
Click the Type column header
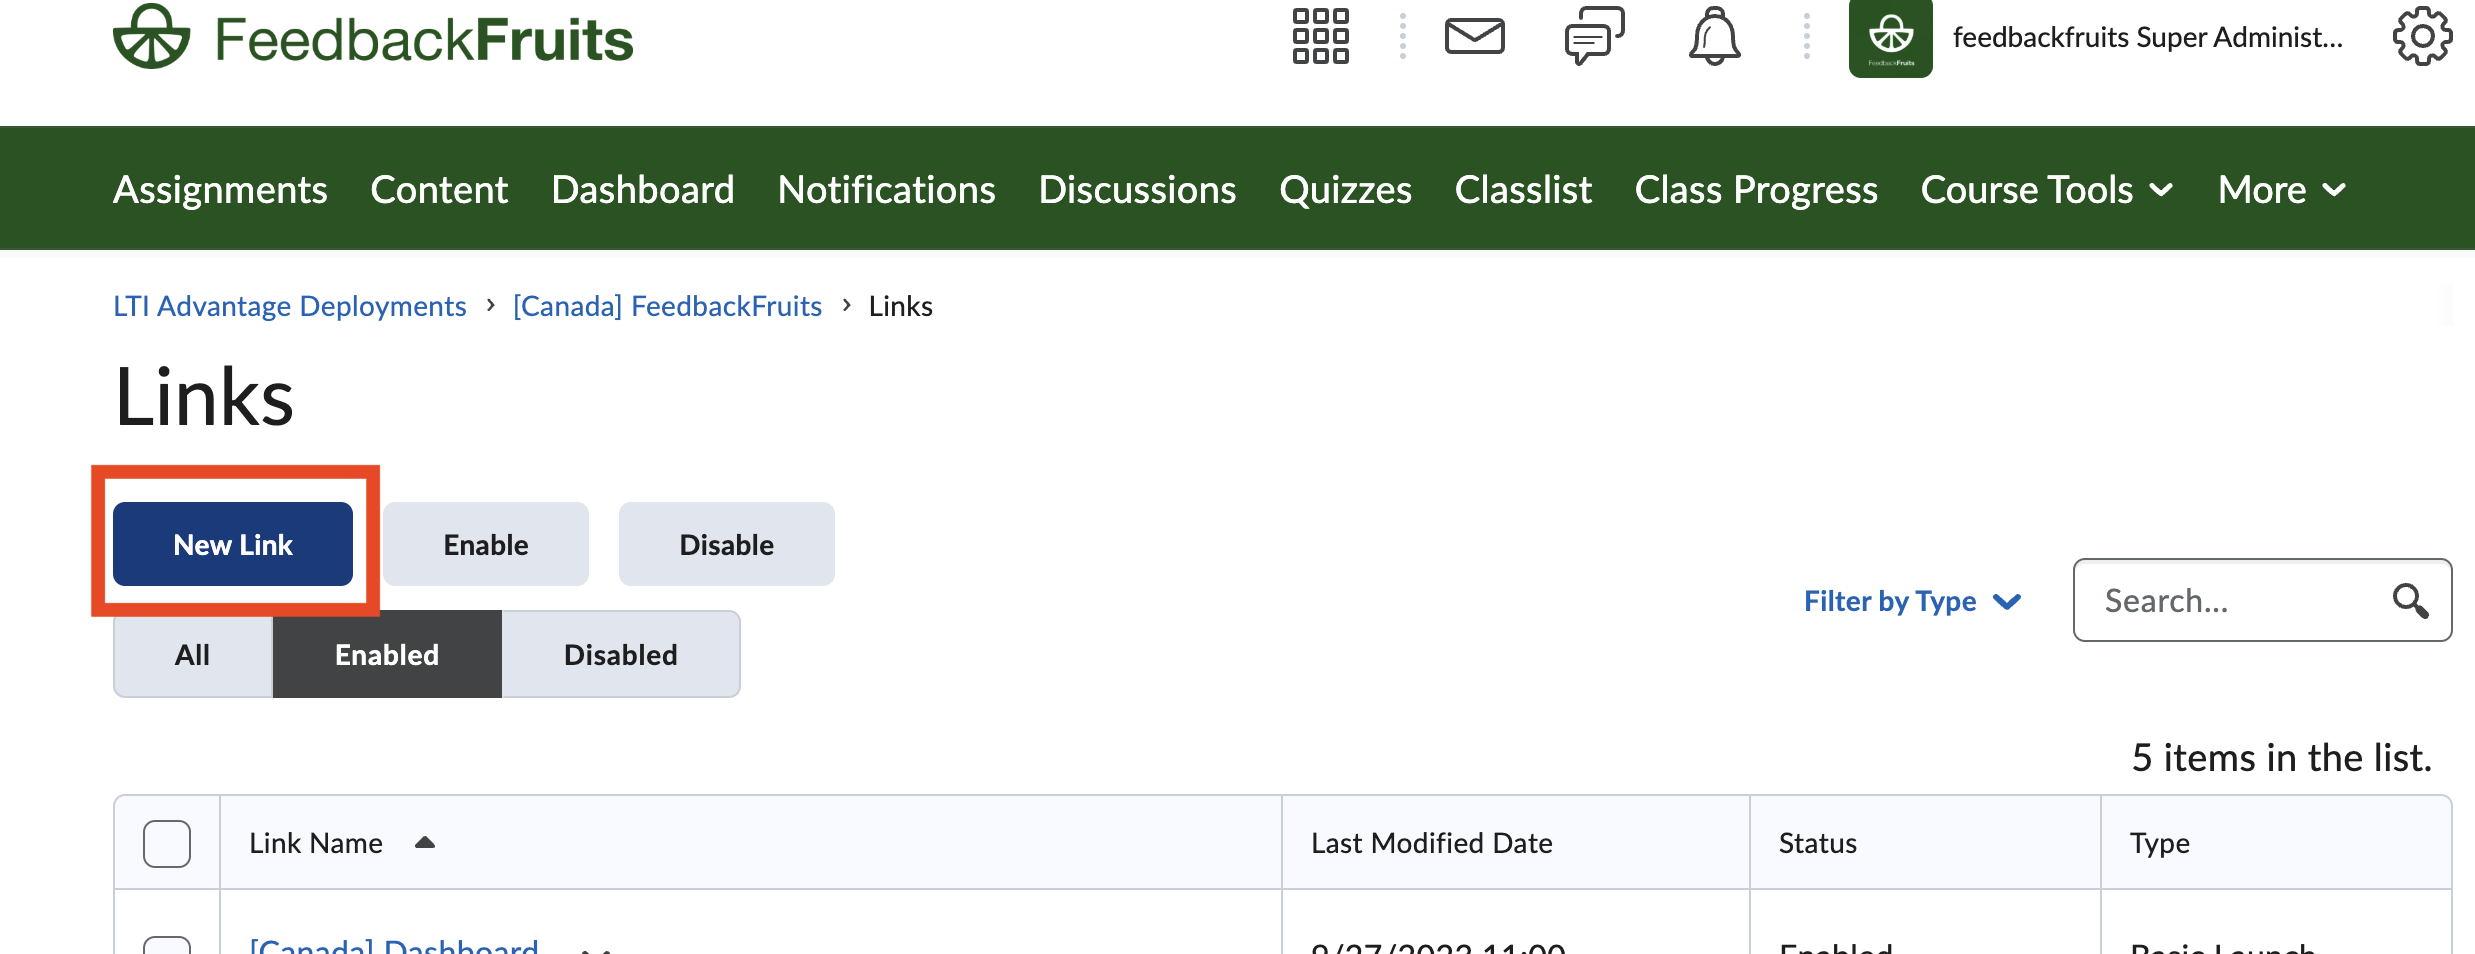click(x=2159, y=843)
